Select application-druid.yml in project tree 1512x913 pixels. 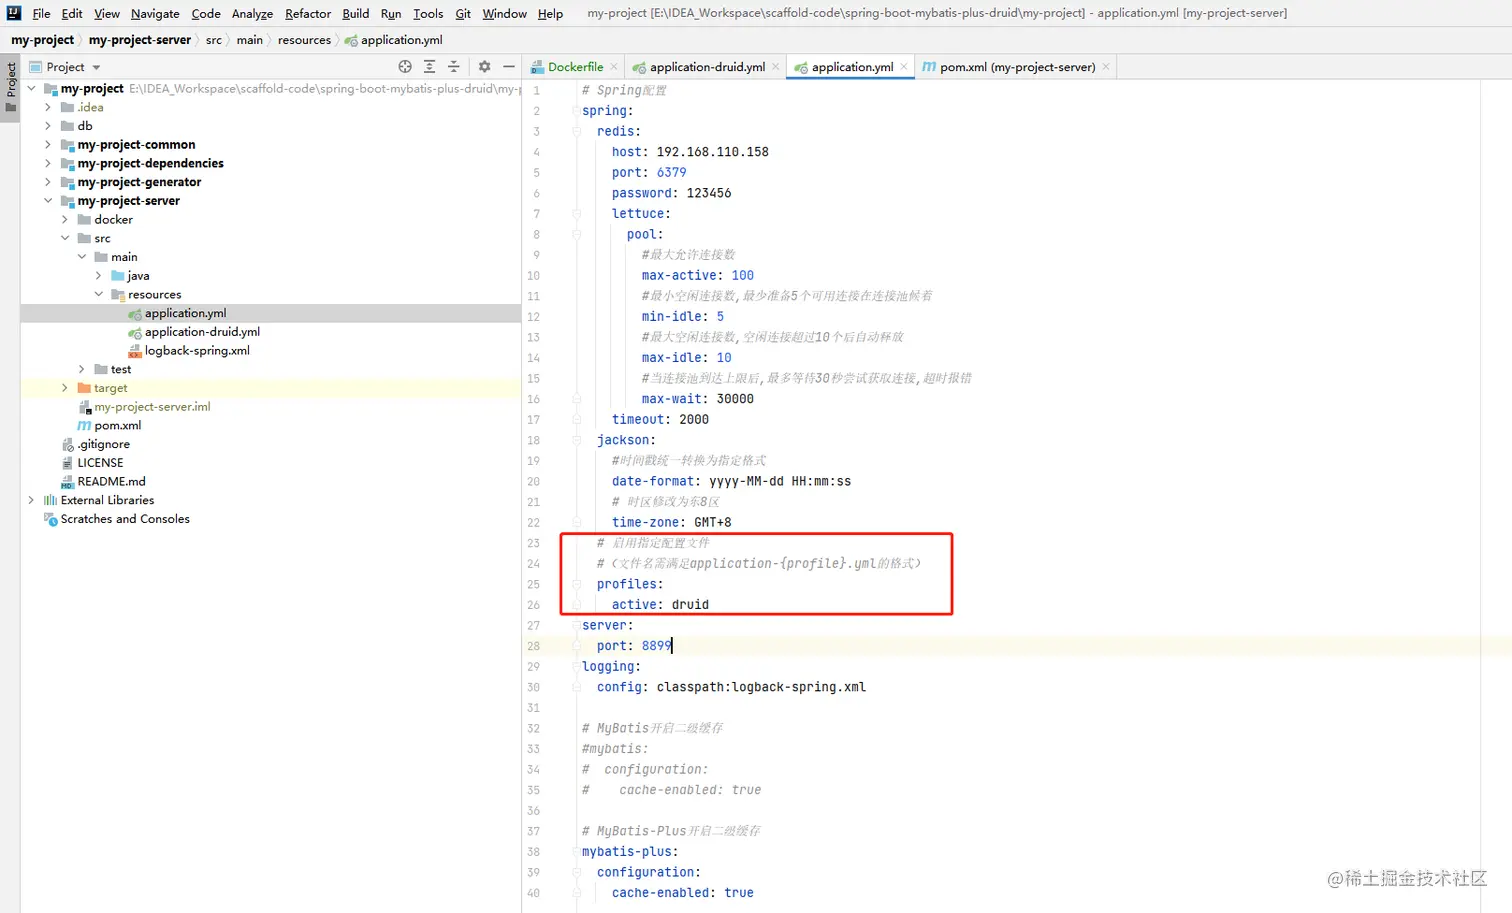202,332
